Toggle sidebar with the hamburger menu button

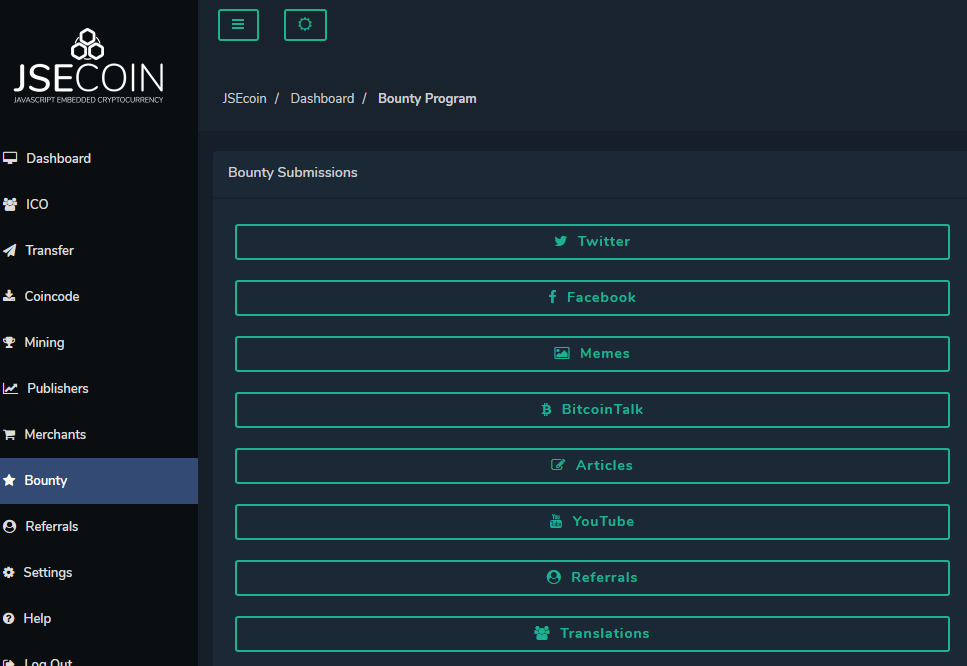238,25
